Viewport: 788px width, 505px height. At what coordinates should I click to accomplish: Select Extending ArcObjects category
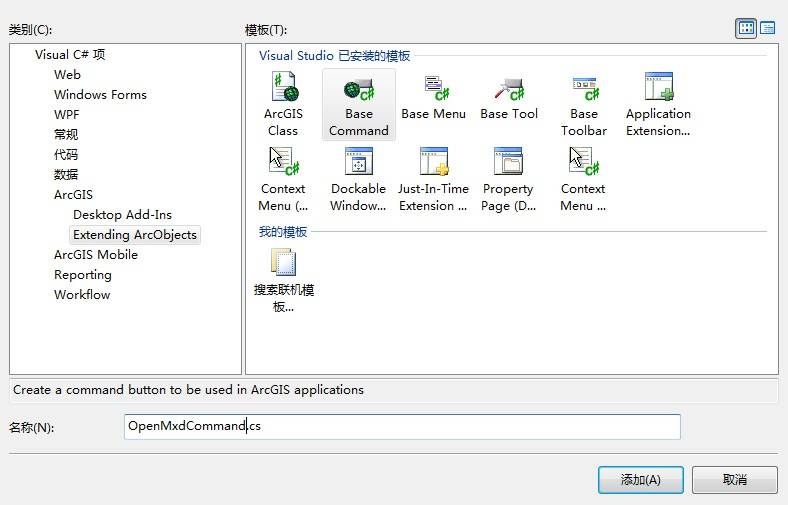[x=135, y=235]
